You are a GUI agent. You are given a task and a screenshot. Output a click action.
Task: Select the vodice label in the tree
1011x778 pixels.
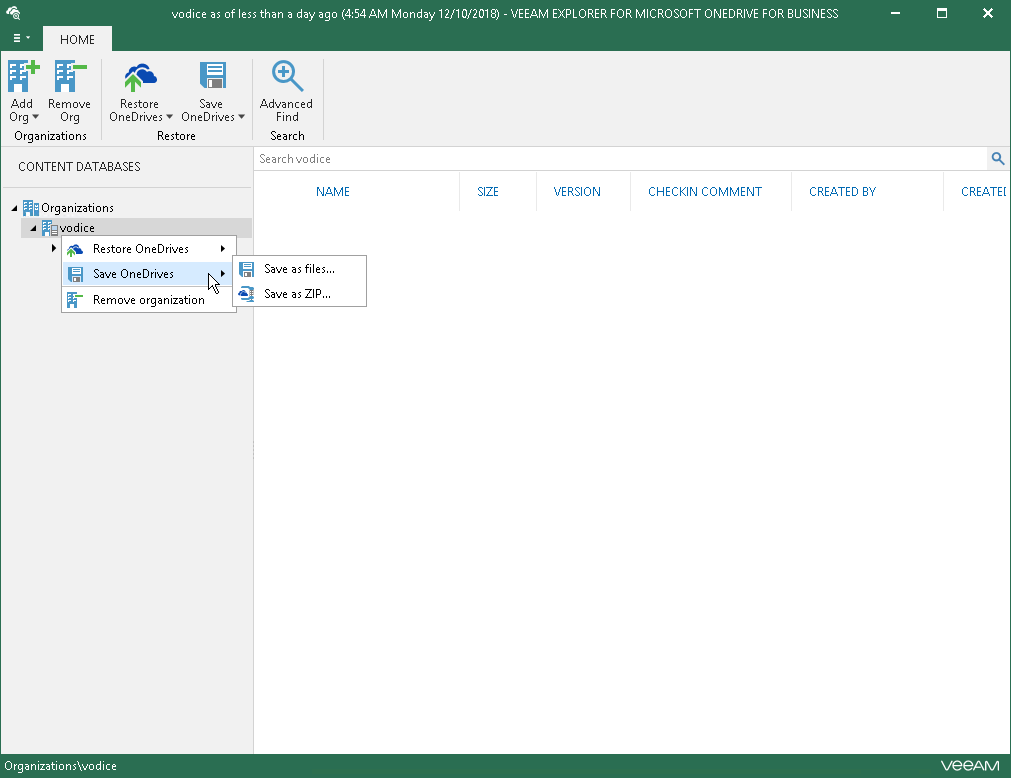pos(77,228)
